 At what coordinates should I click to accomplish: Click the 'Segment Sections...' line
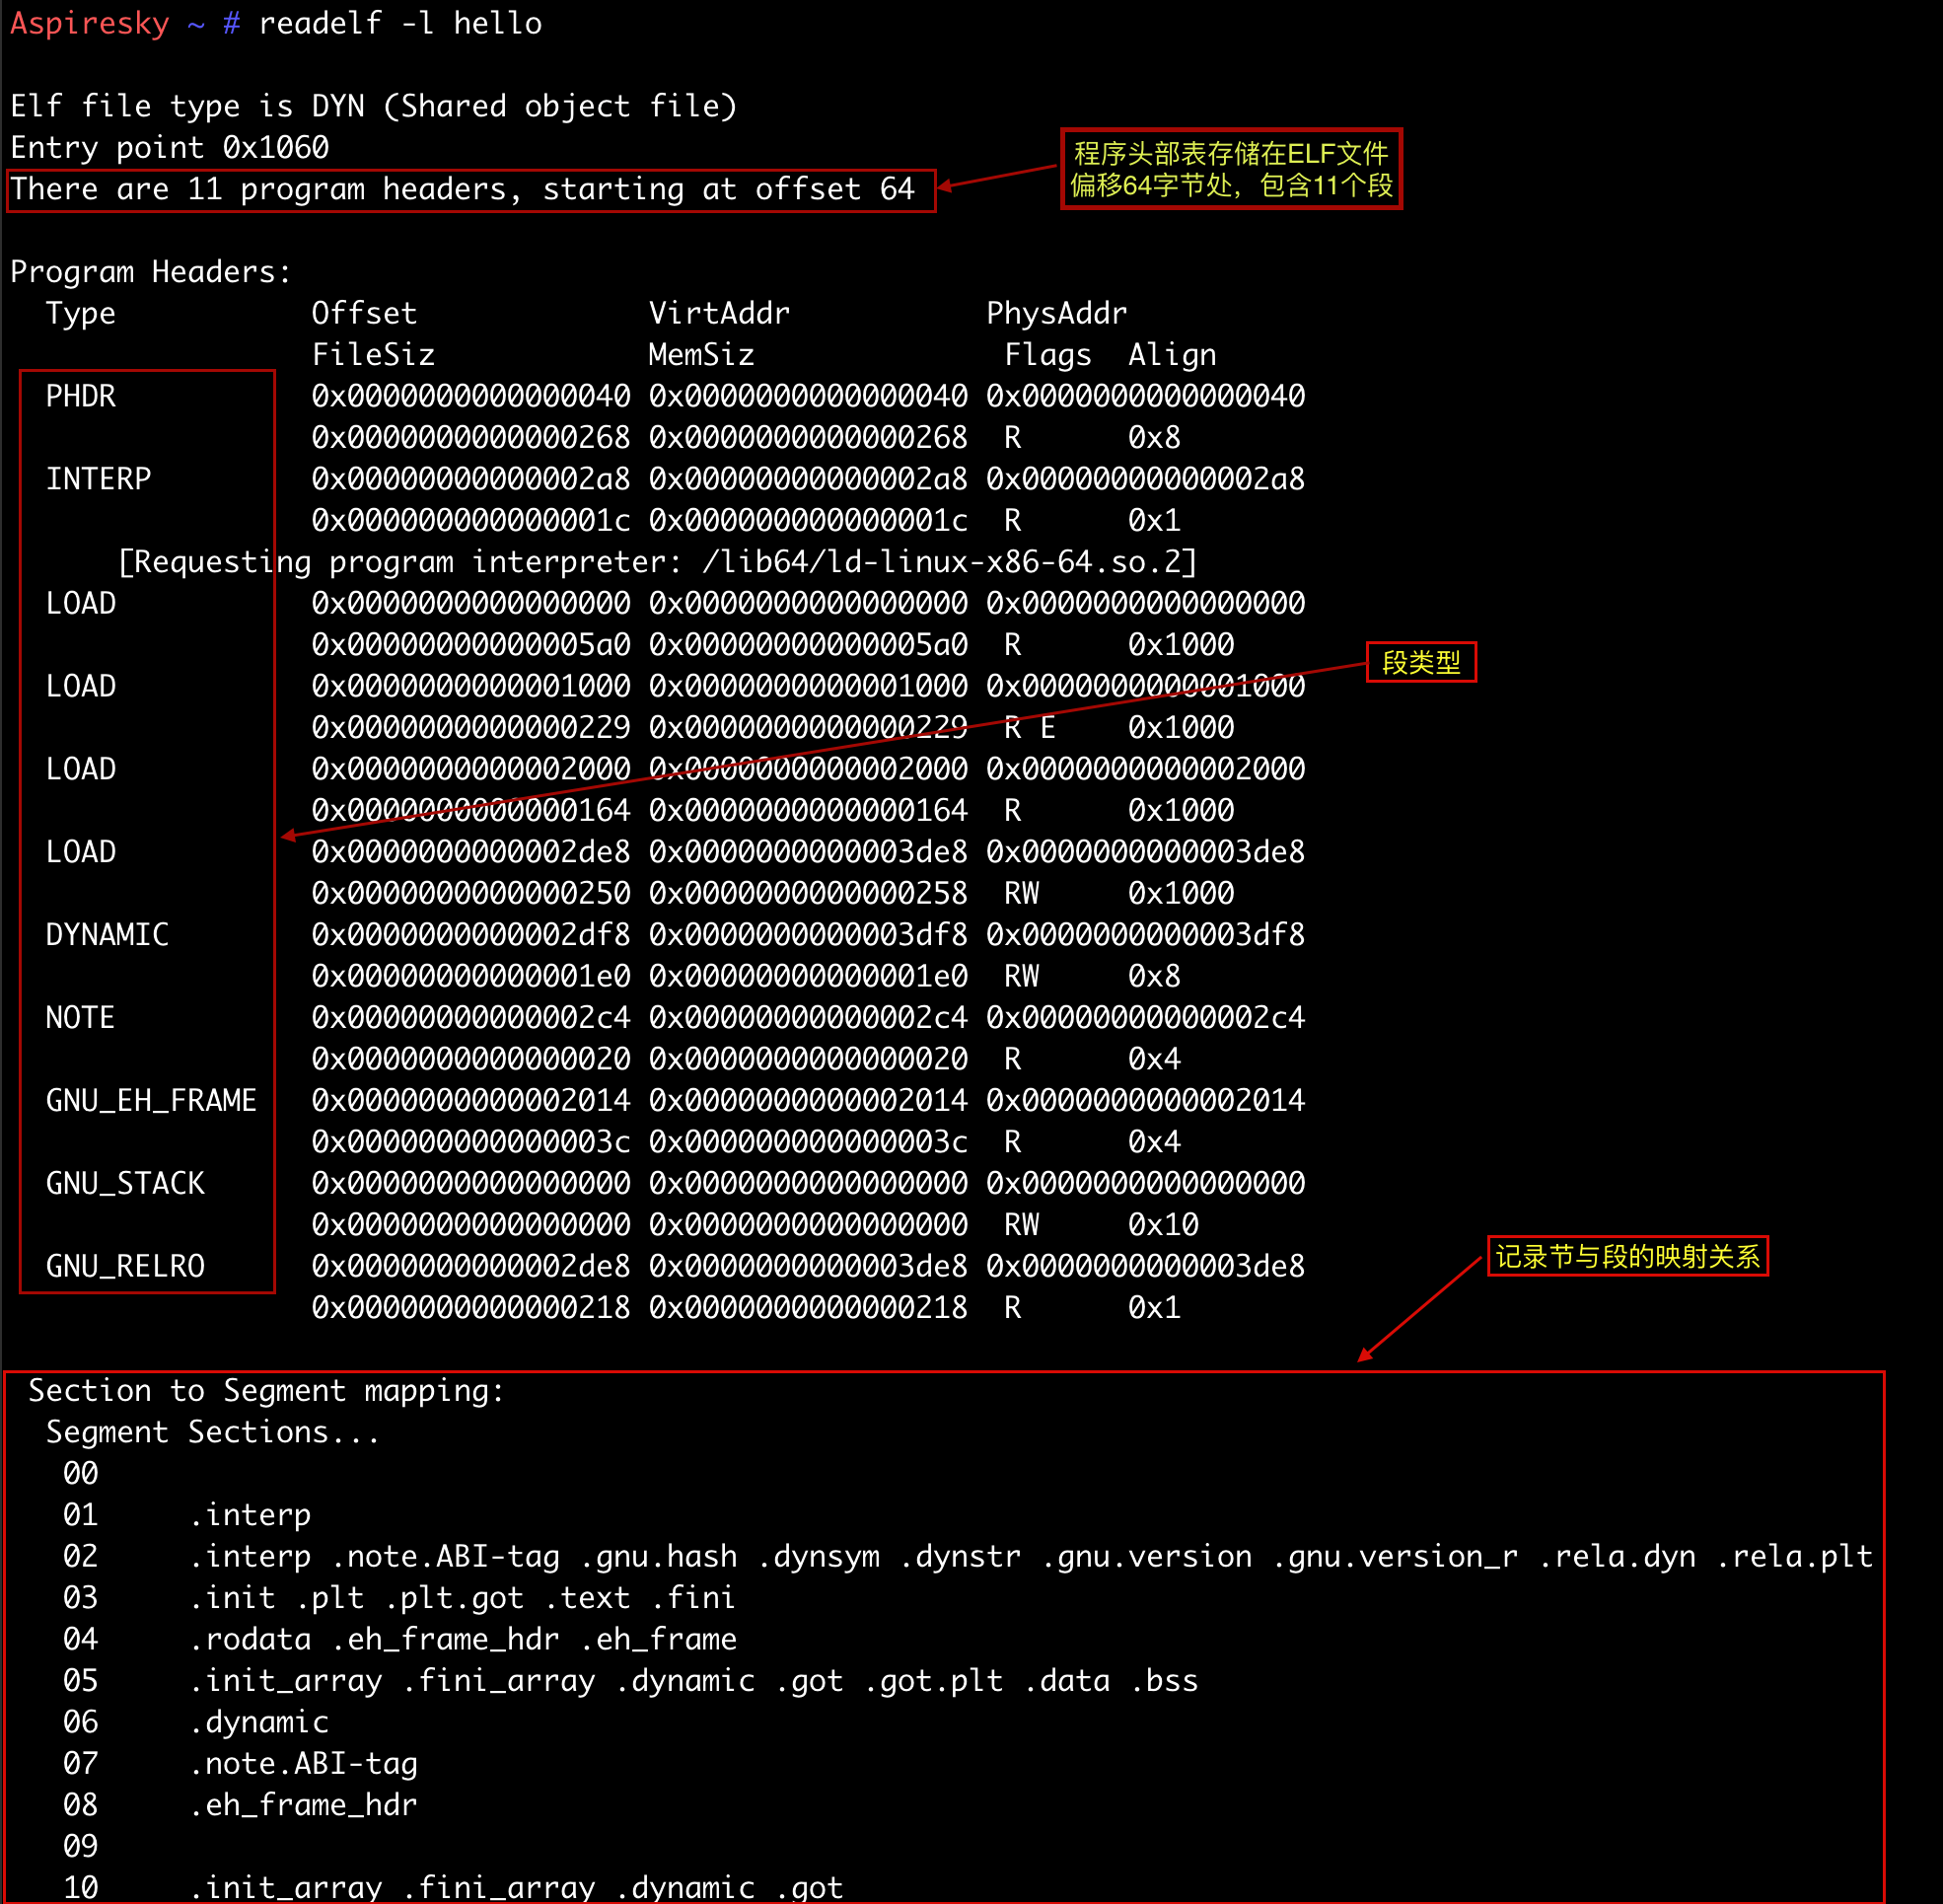pos(213,1432)
